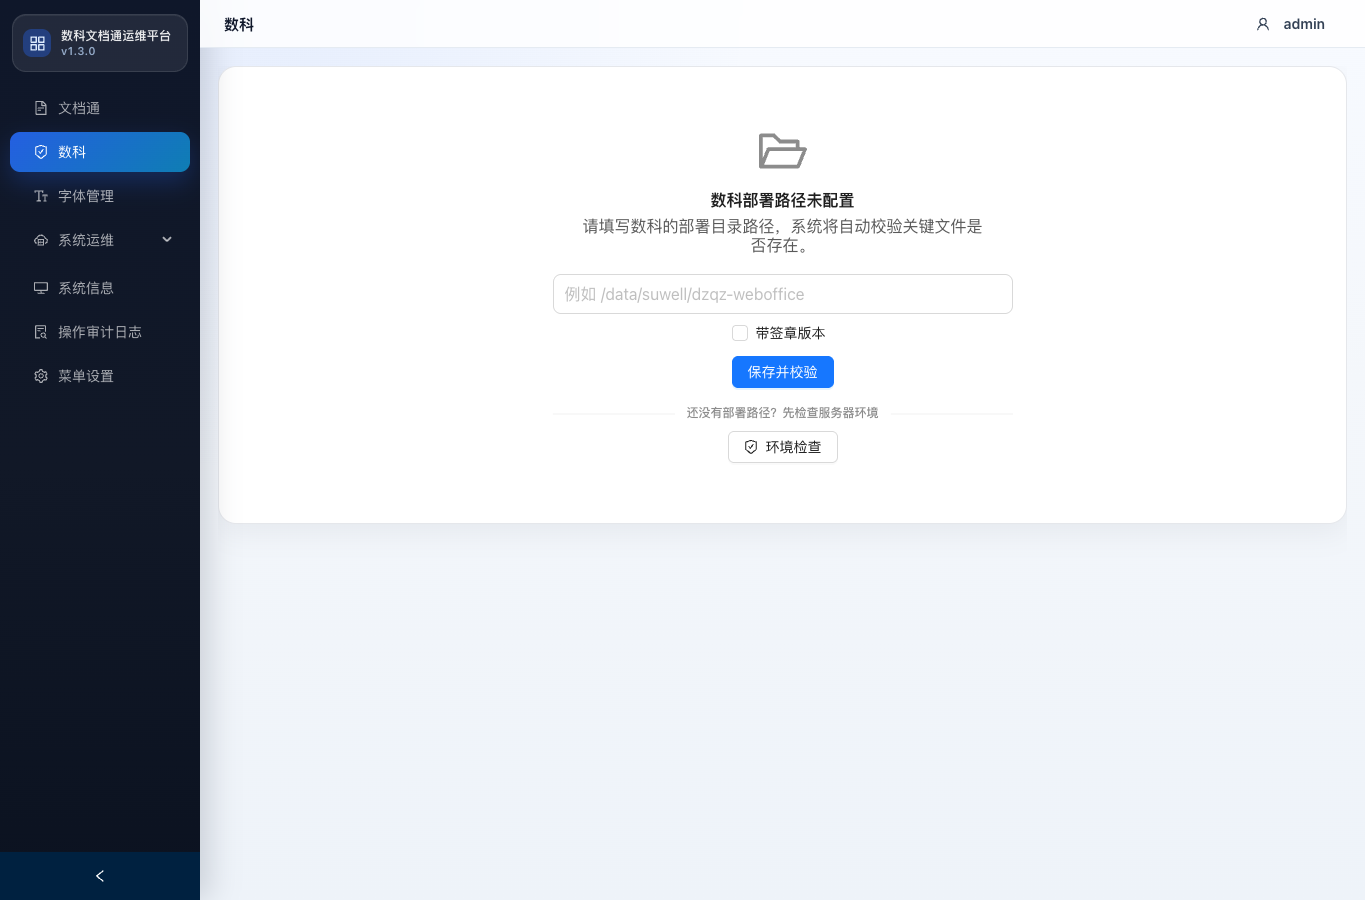Open the 系统信息 menu item
Screen dimensions: 1365x900
point(100,288)
